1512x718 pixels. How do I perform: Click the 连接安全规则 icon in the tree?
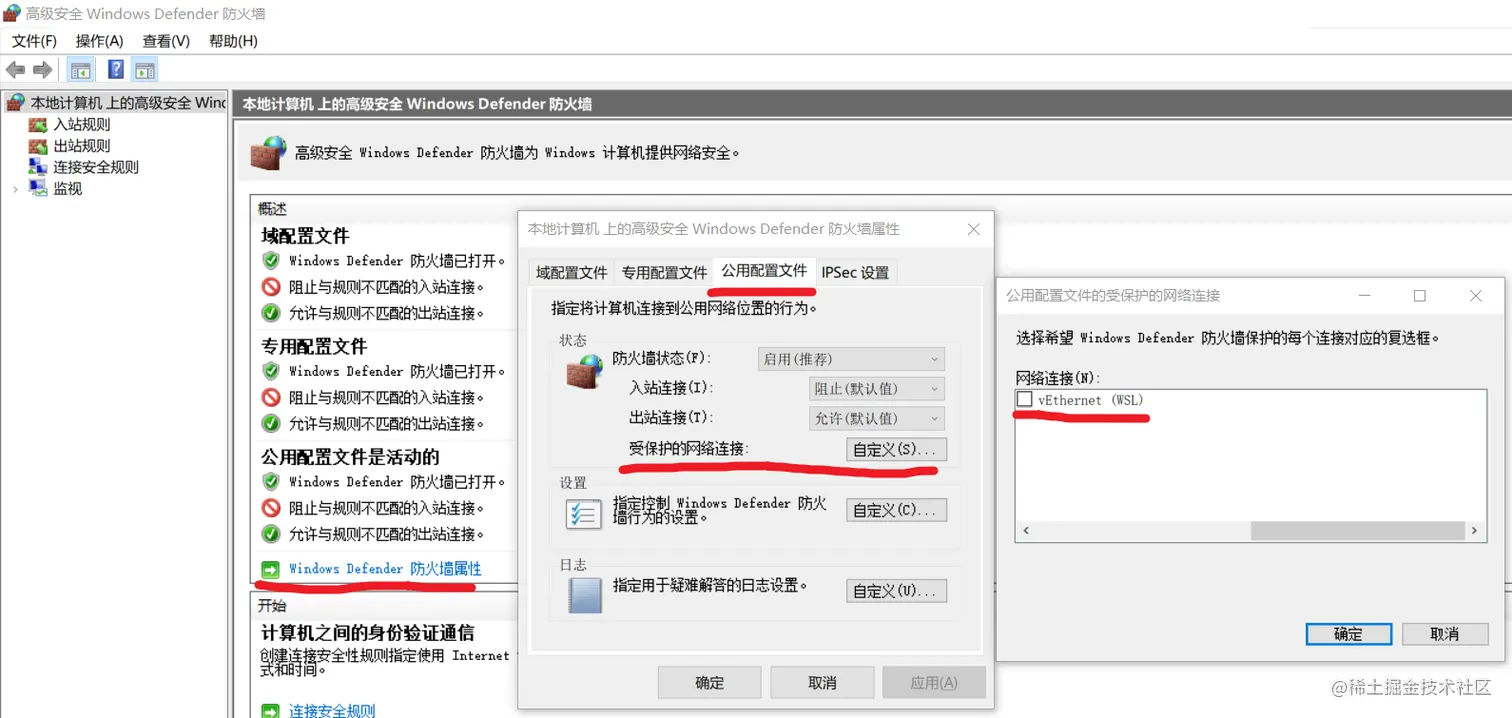(38, 167)
